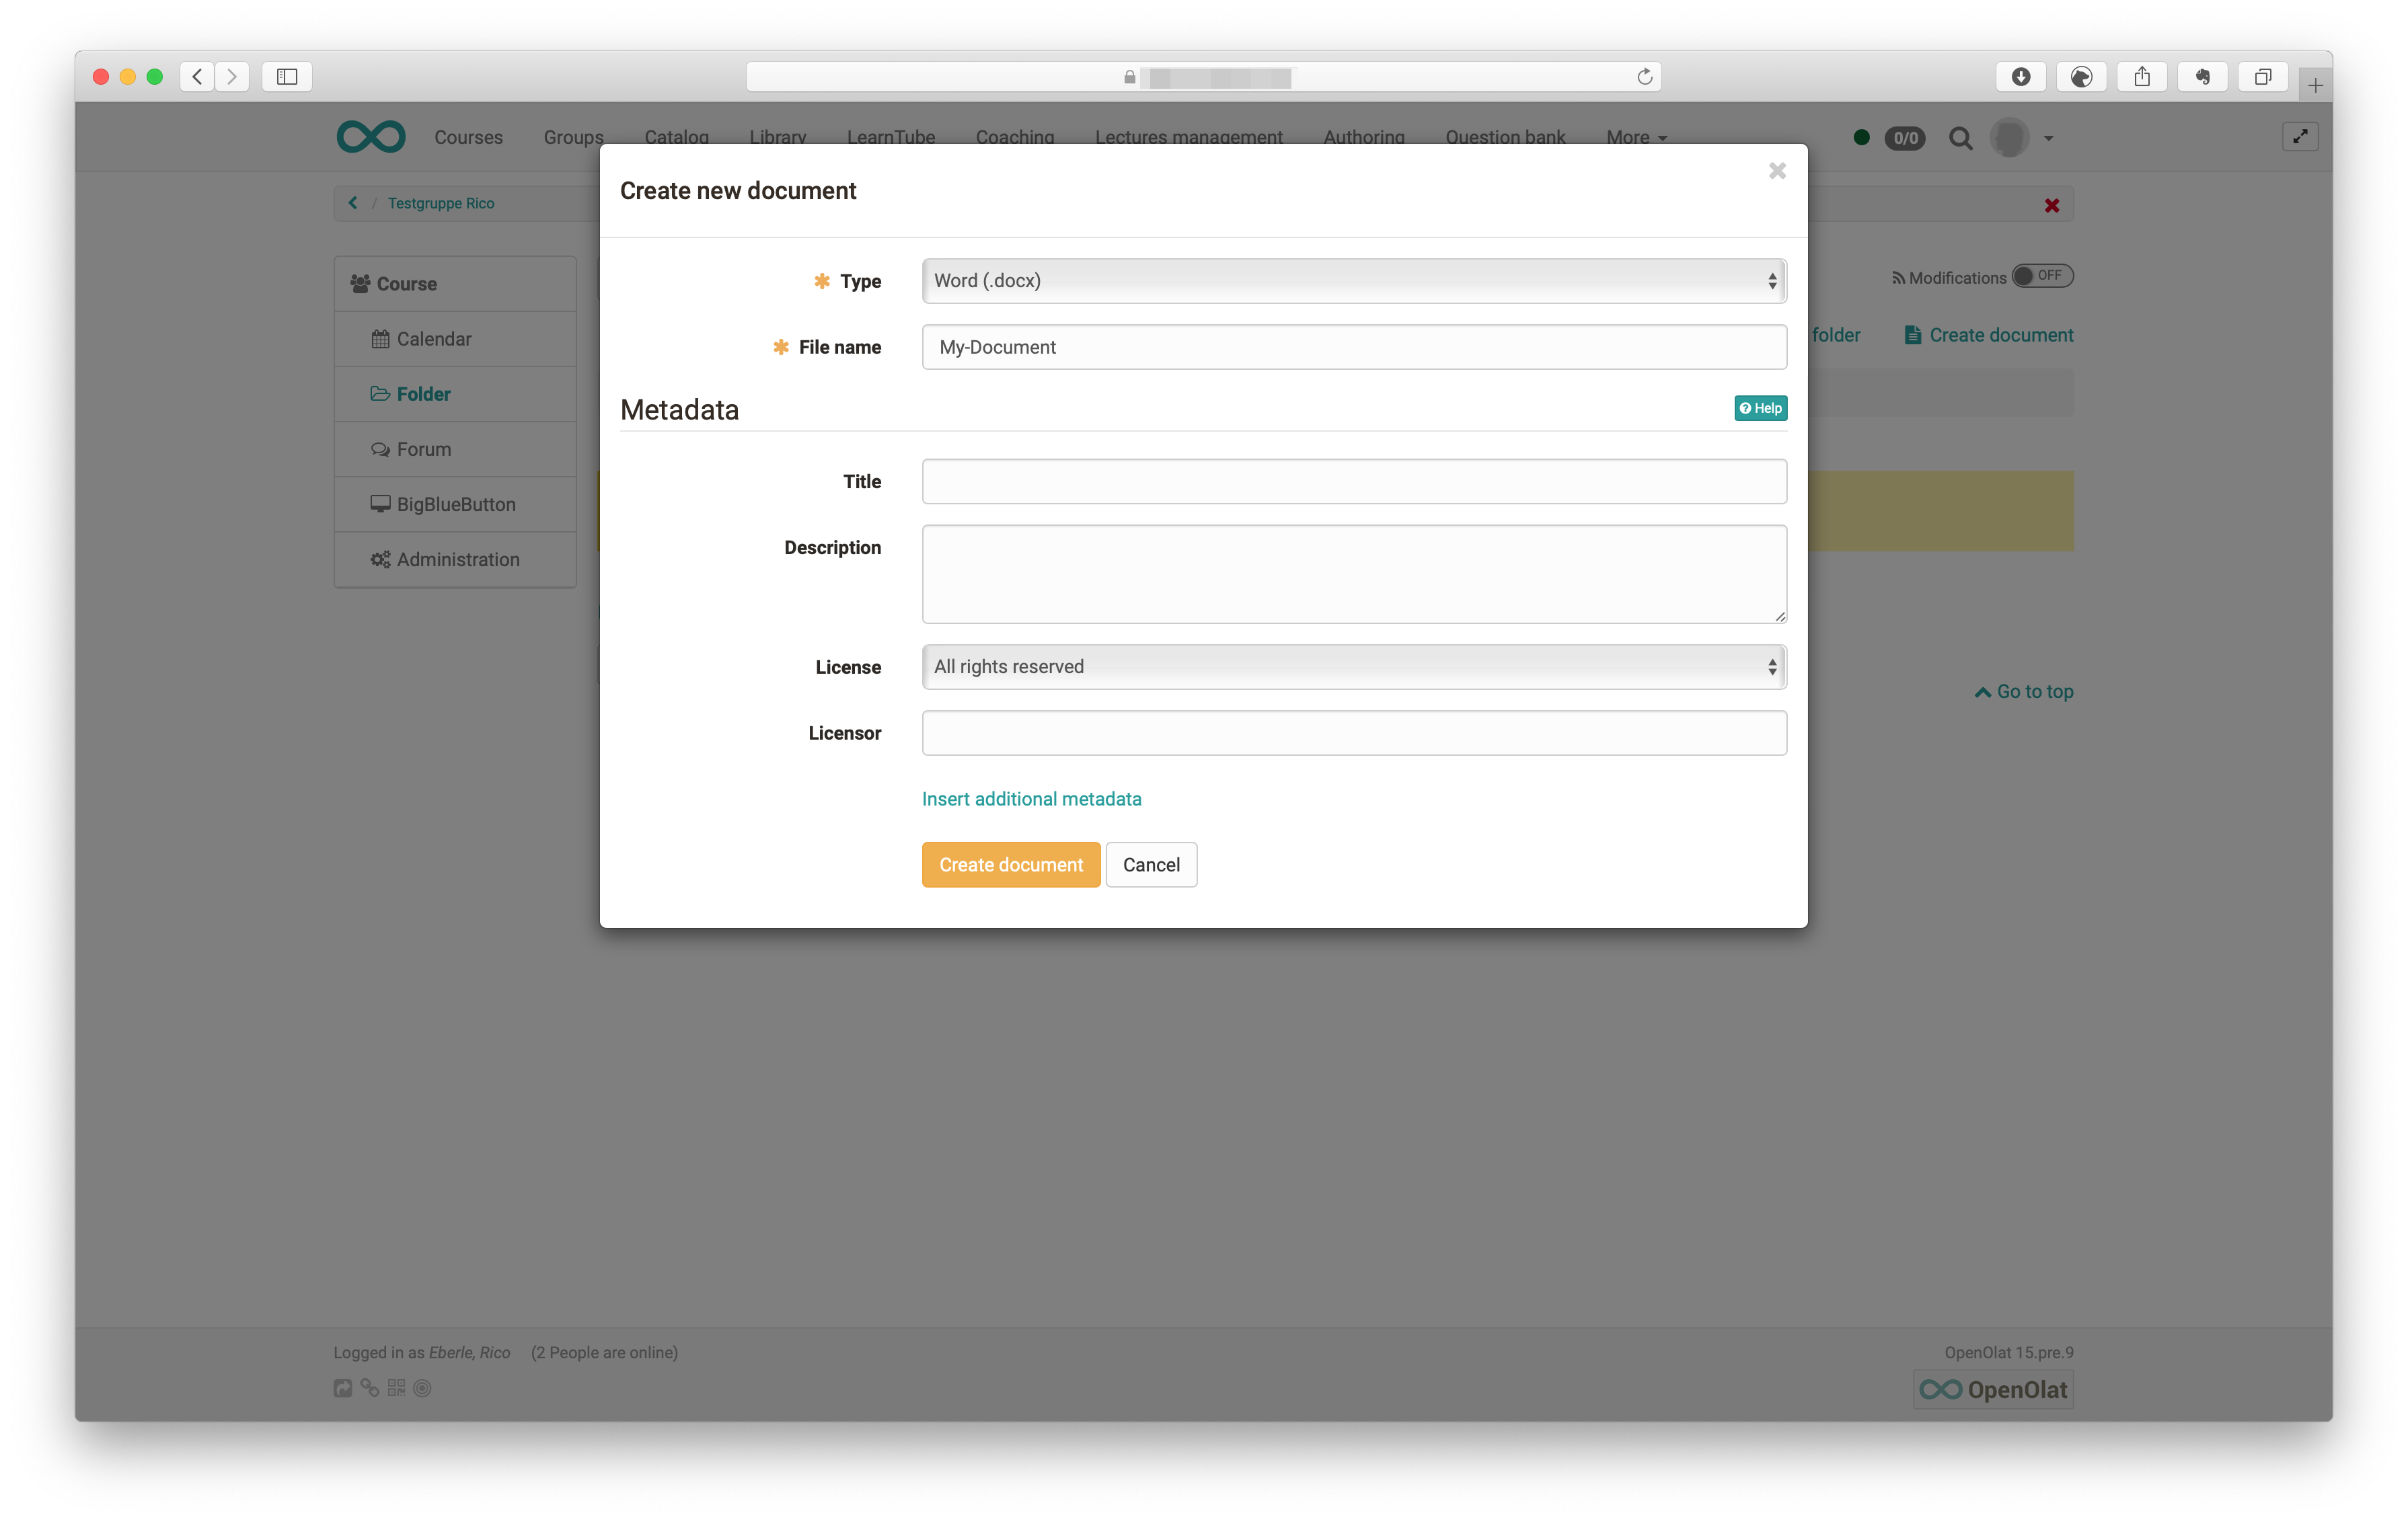
Task: Open the Courses navigation item
Action: pos(468,138)
